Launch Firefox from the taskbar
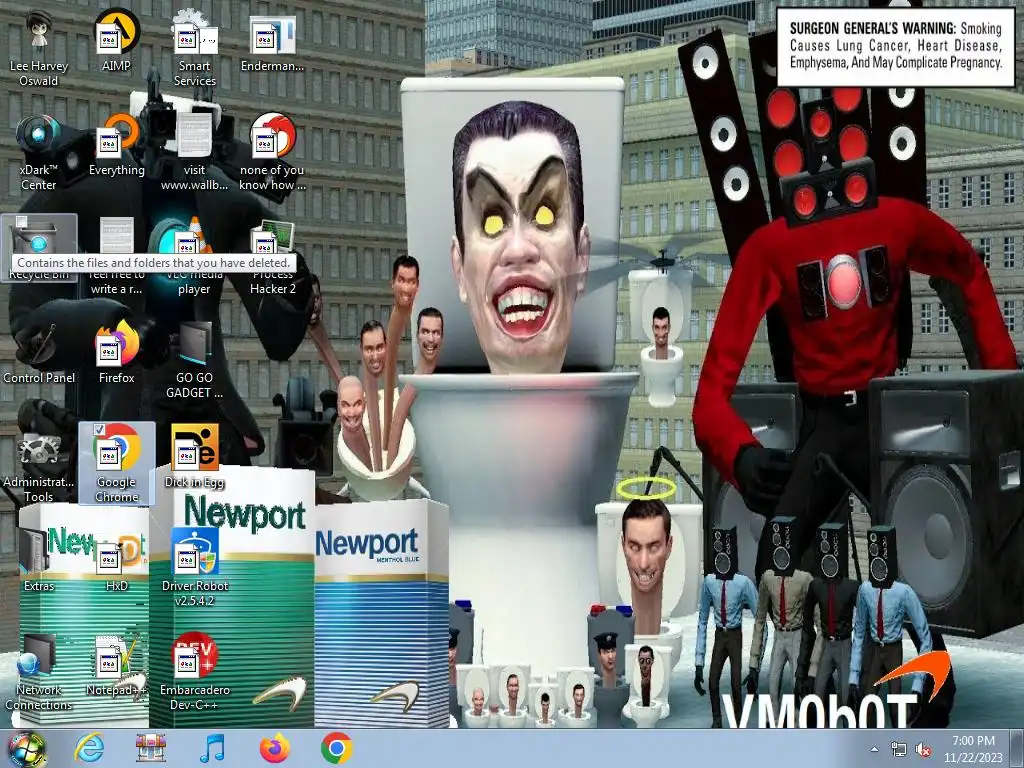Viewport: 1024px width, 768px height. coord(274,748)
